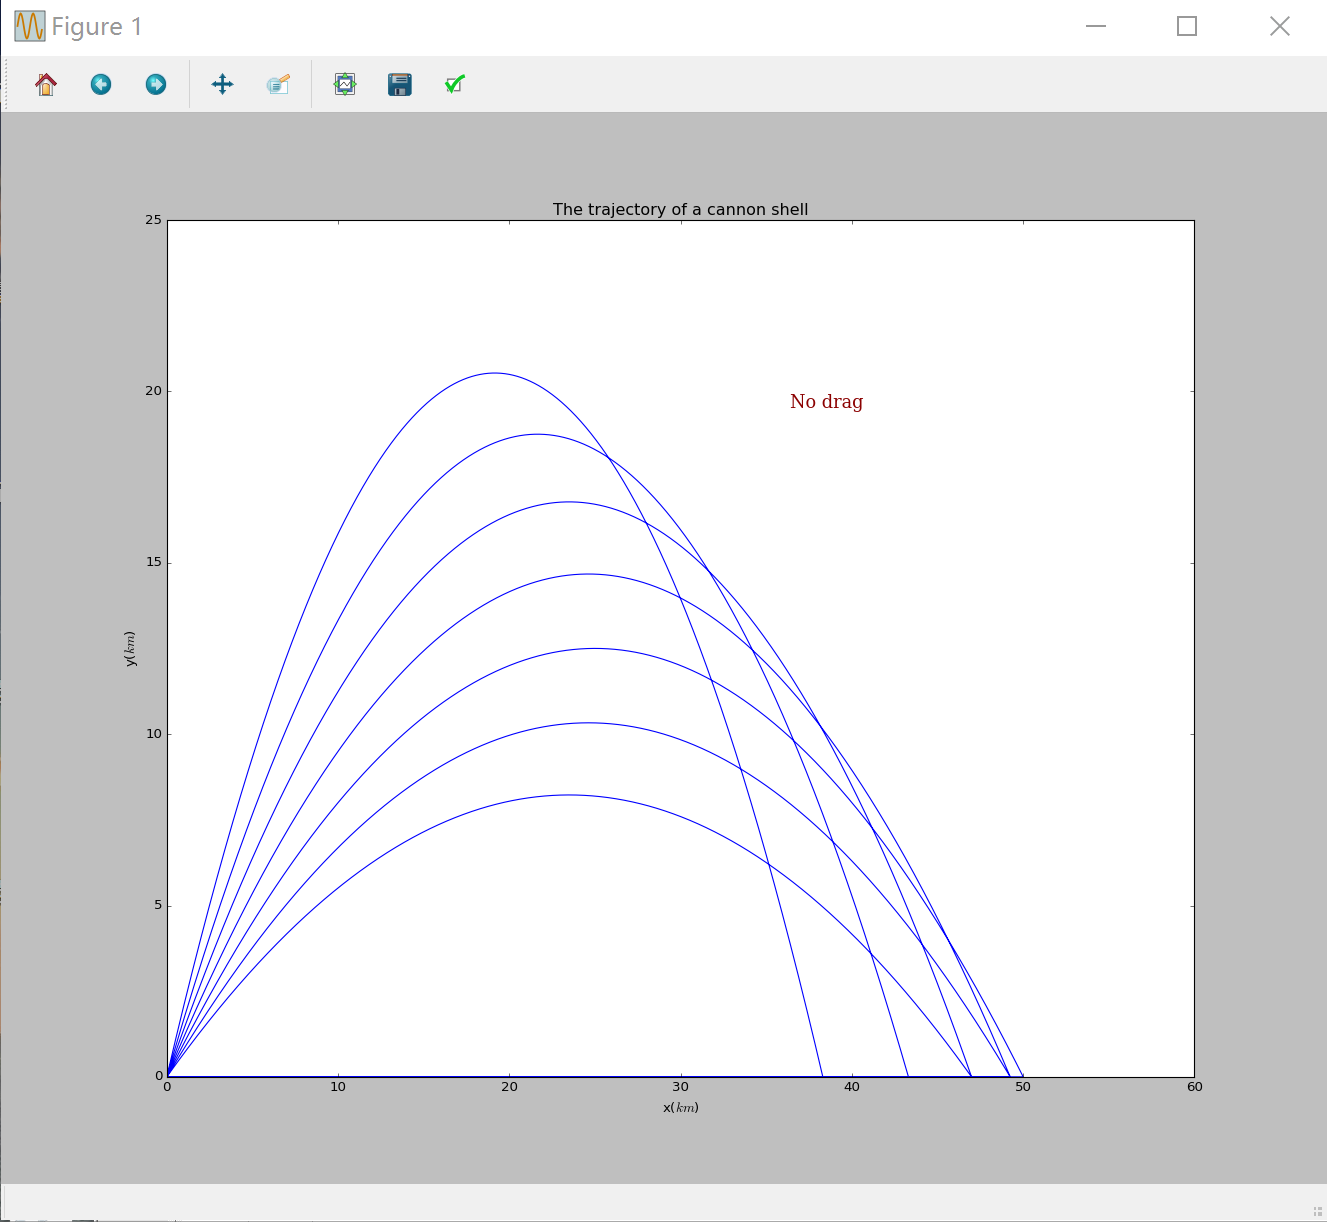Open Edit axis parameters with green checkmark
The image size is (1327, 1222).
tap(455, 84)
